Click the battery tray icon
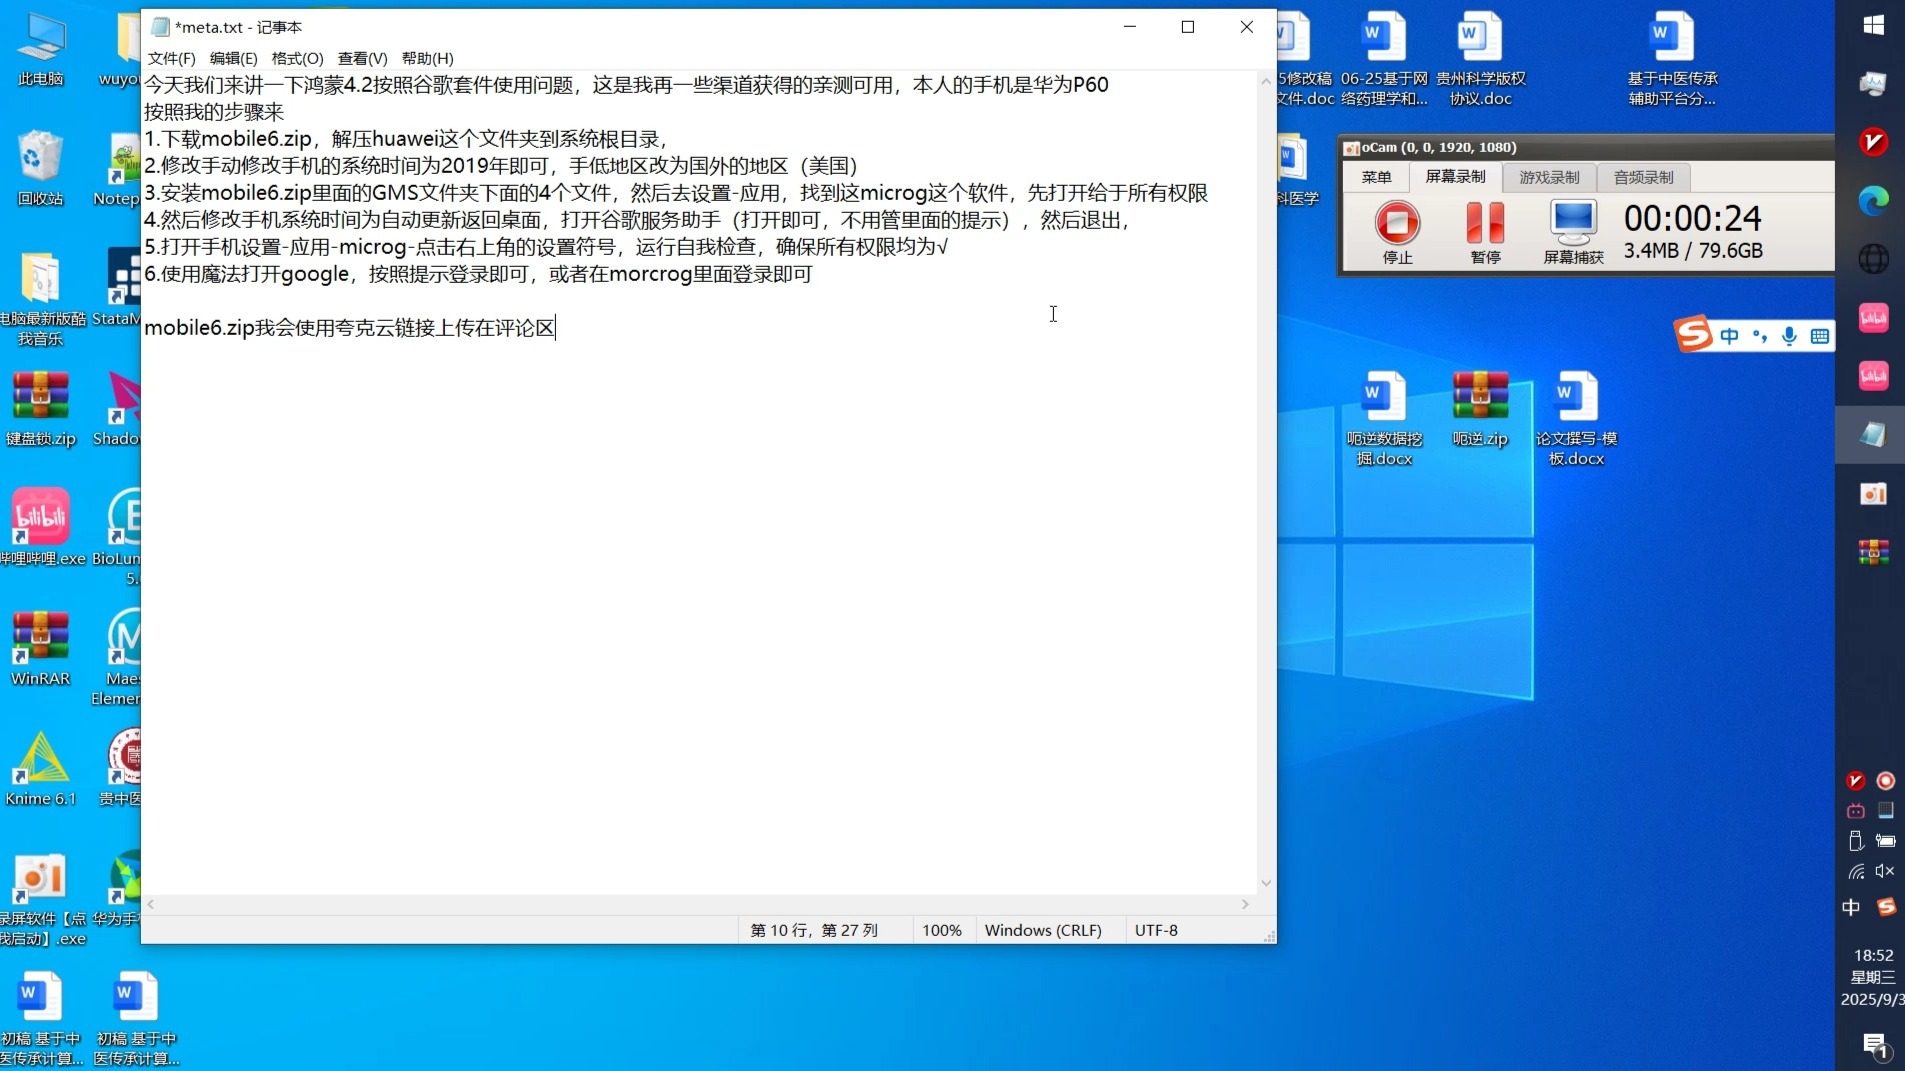 coord(1885,841)
